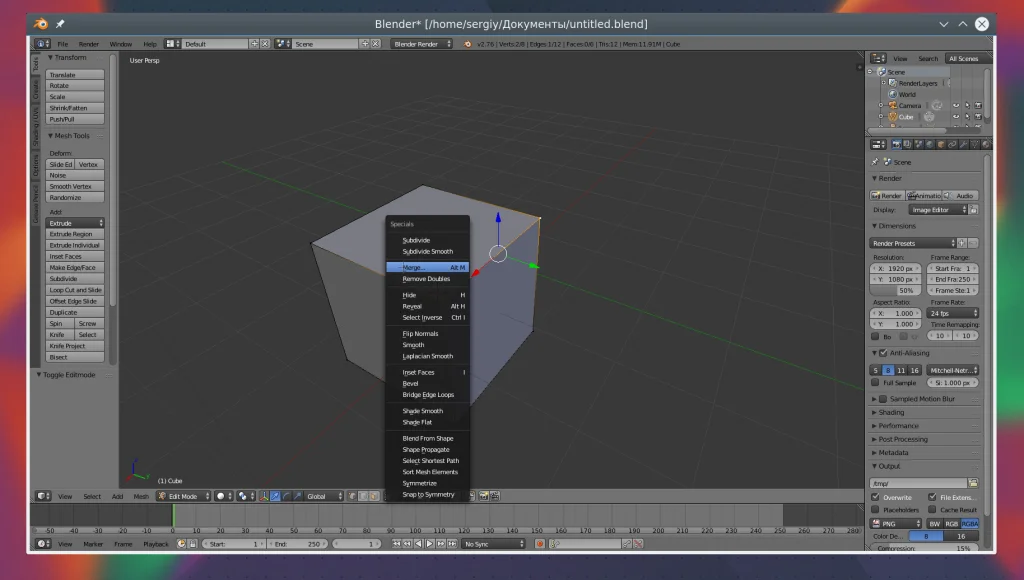1024x580 pixels.
Task: Enable the Full Sample checkbox
Action: [876, 383]
